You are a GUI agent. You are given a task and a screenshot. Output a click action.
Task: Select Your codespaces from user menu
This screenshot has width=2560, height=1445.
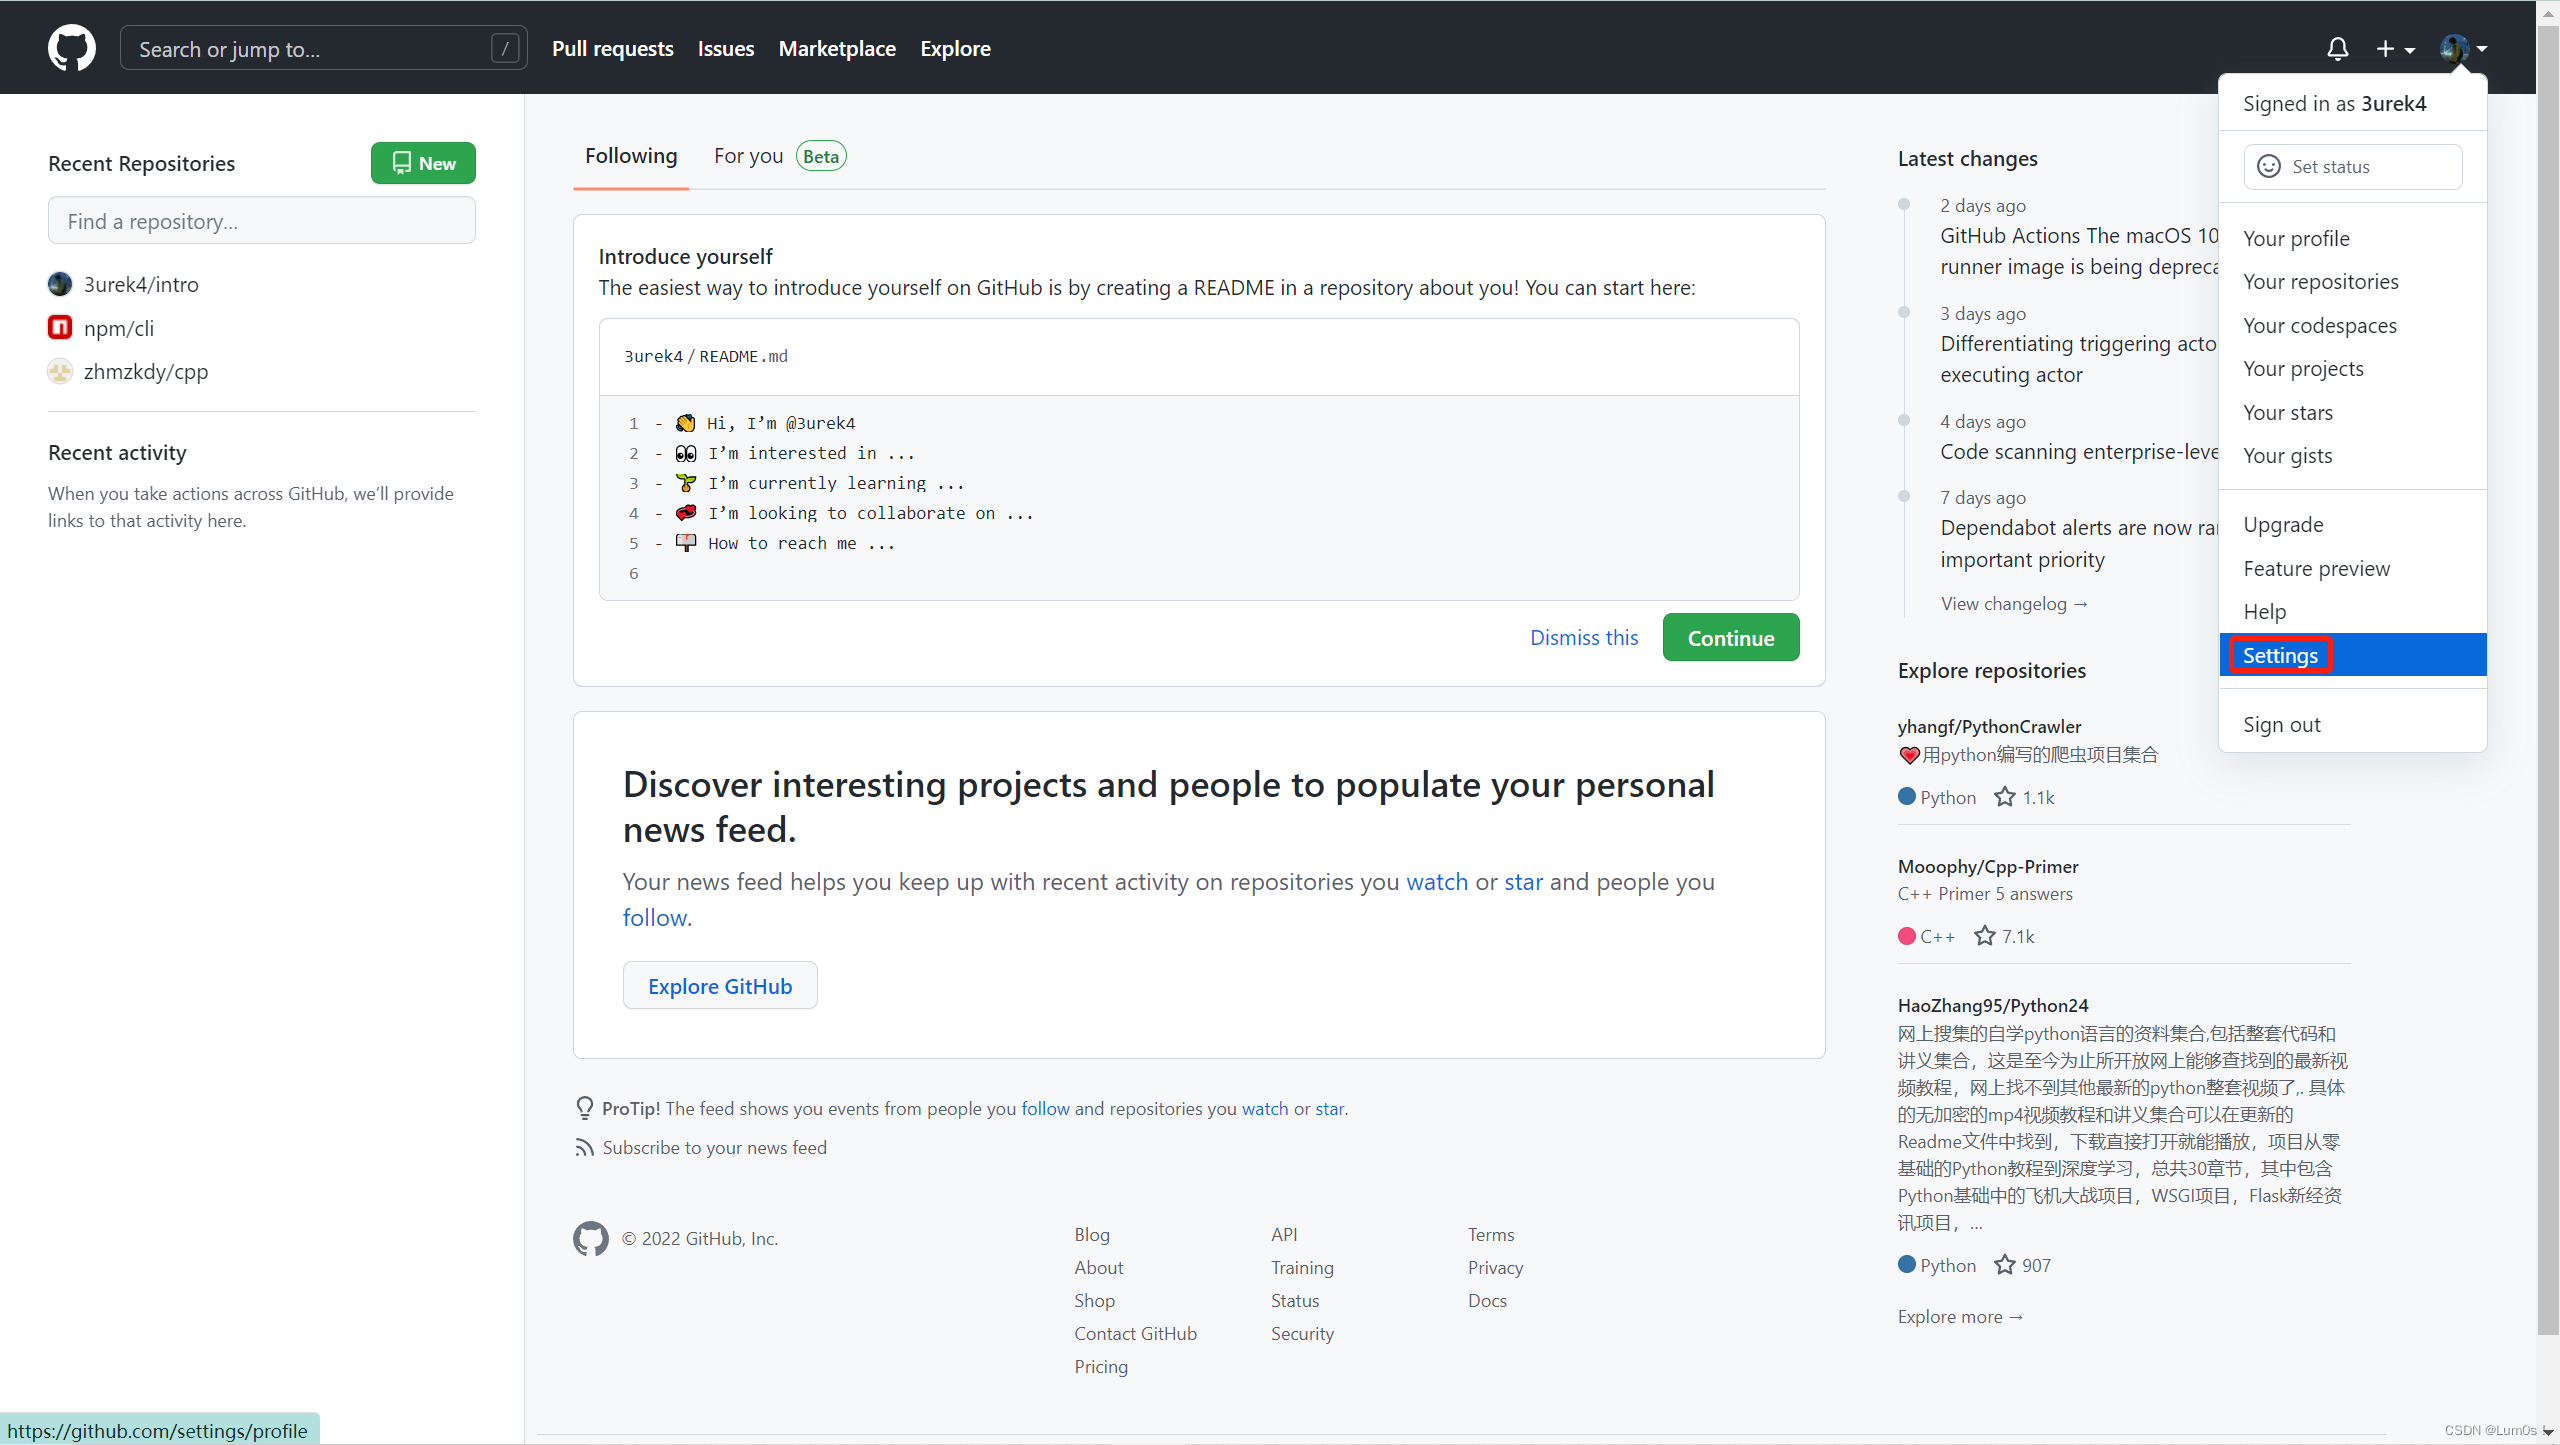point(2353,325)
